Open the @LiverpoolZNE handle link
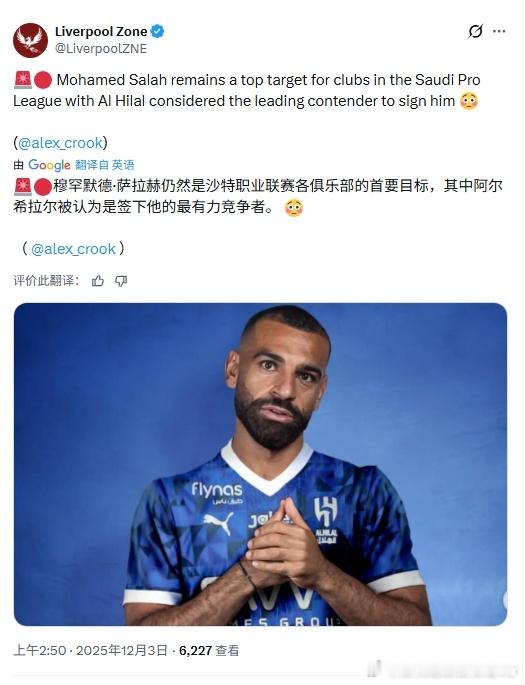 pos(101,48)
